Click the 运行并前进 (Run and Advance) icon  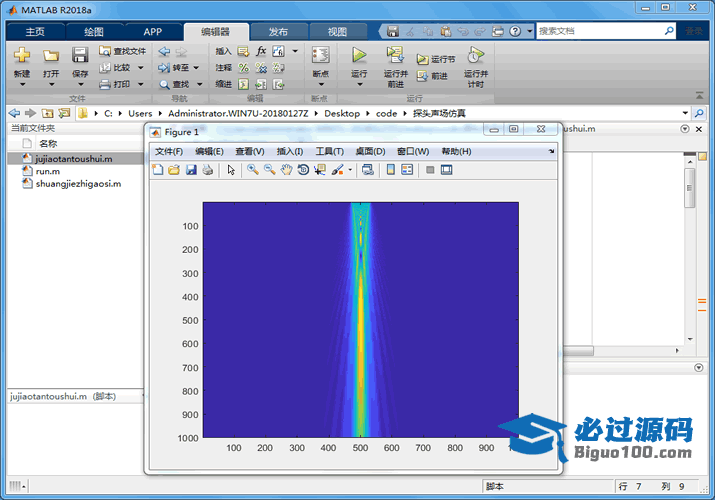(x=395, y=55)
